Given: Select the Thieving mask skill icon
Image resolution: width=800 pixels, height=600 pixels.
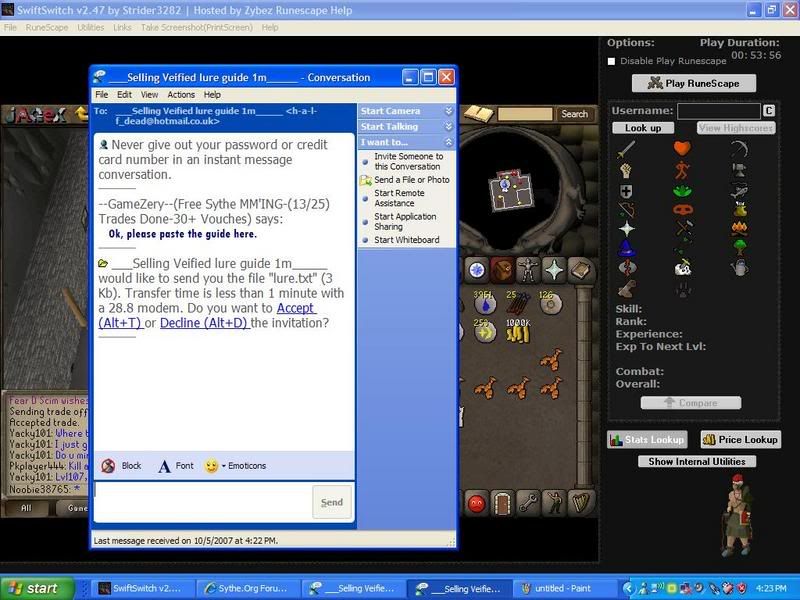Looking at the screenshot, I should pos(682,209).
